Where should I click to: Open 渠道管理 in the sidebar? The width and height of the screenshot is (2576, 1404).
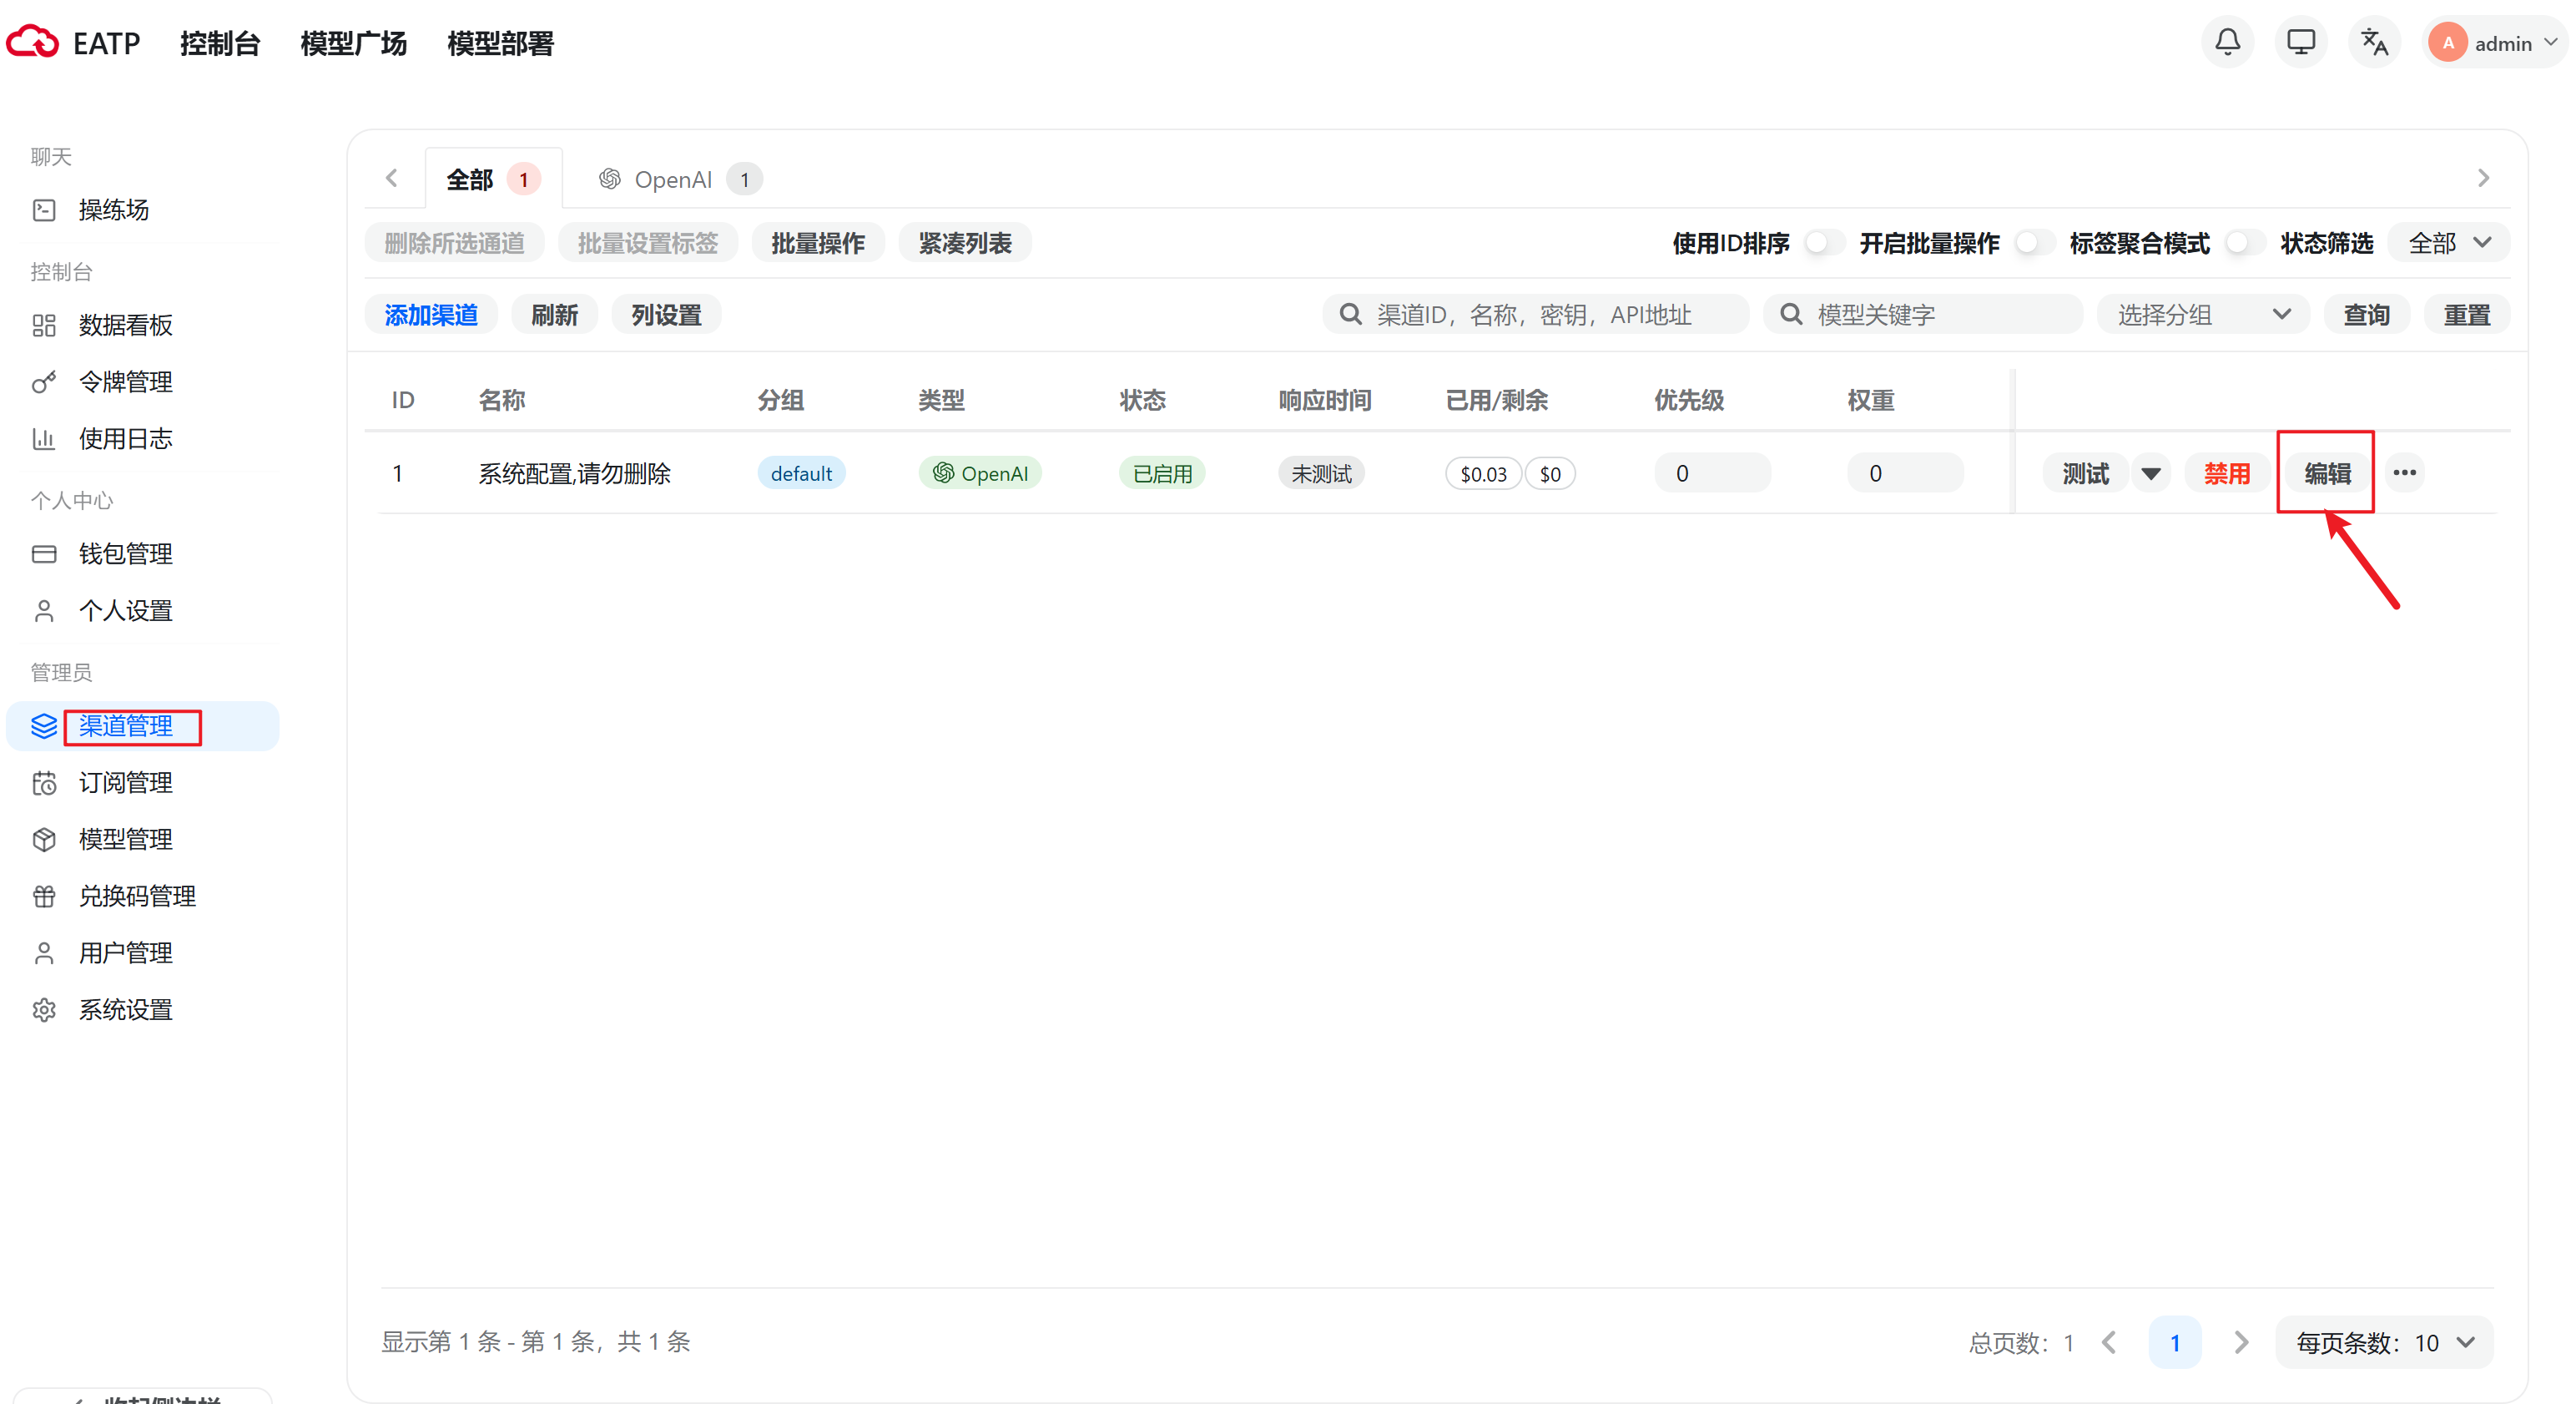pos(143,726)
